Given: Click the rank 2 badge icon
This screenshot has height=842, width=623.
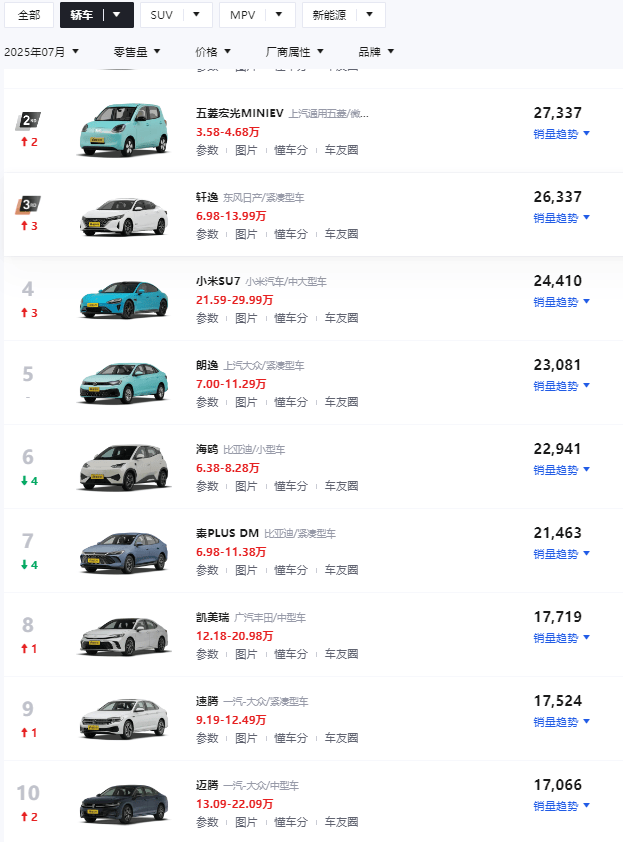Looking at the screenshot, I should click(28, 120).
